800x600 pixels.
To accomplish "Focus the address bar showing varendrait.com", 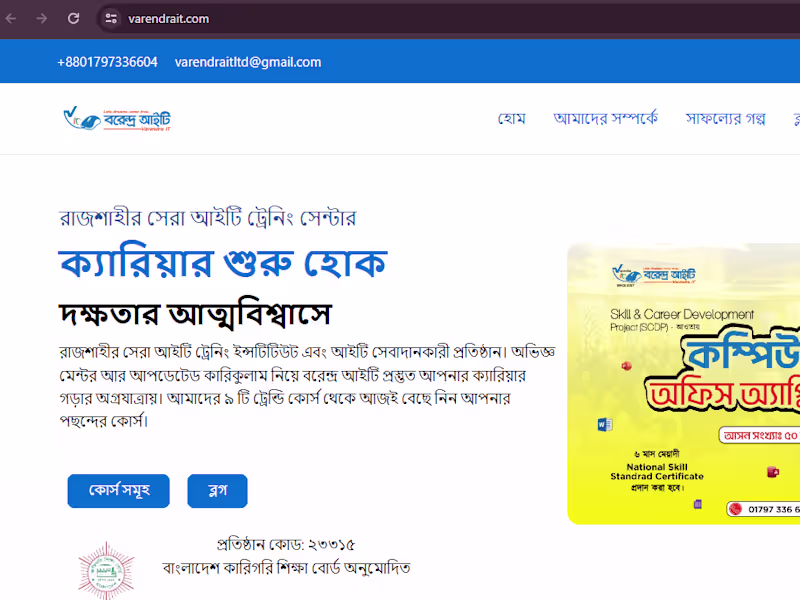I will [x=449, y=19].
